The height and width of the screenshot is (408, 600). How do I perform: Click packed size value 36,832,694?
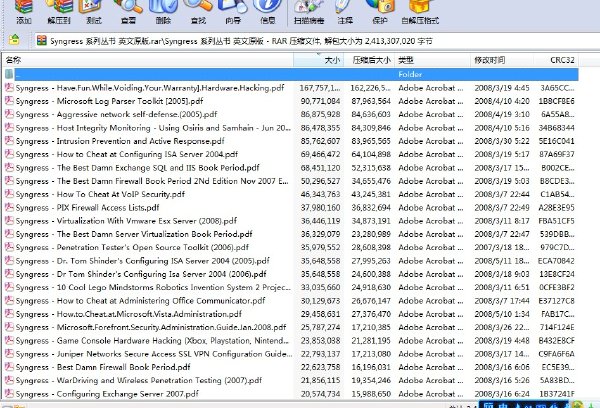pyautogui.click(x=371, y=207)
